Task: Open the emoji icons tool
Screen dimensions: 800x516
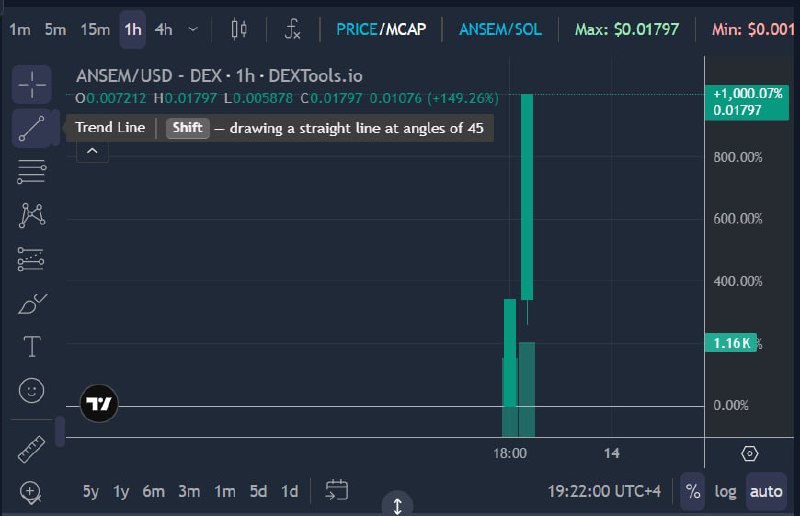Action: pos(32,390)
